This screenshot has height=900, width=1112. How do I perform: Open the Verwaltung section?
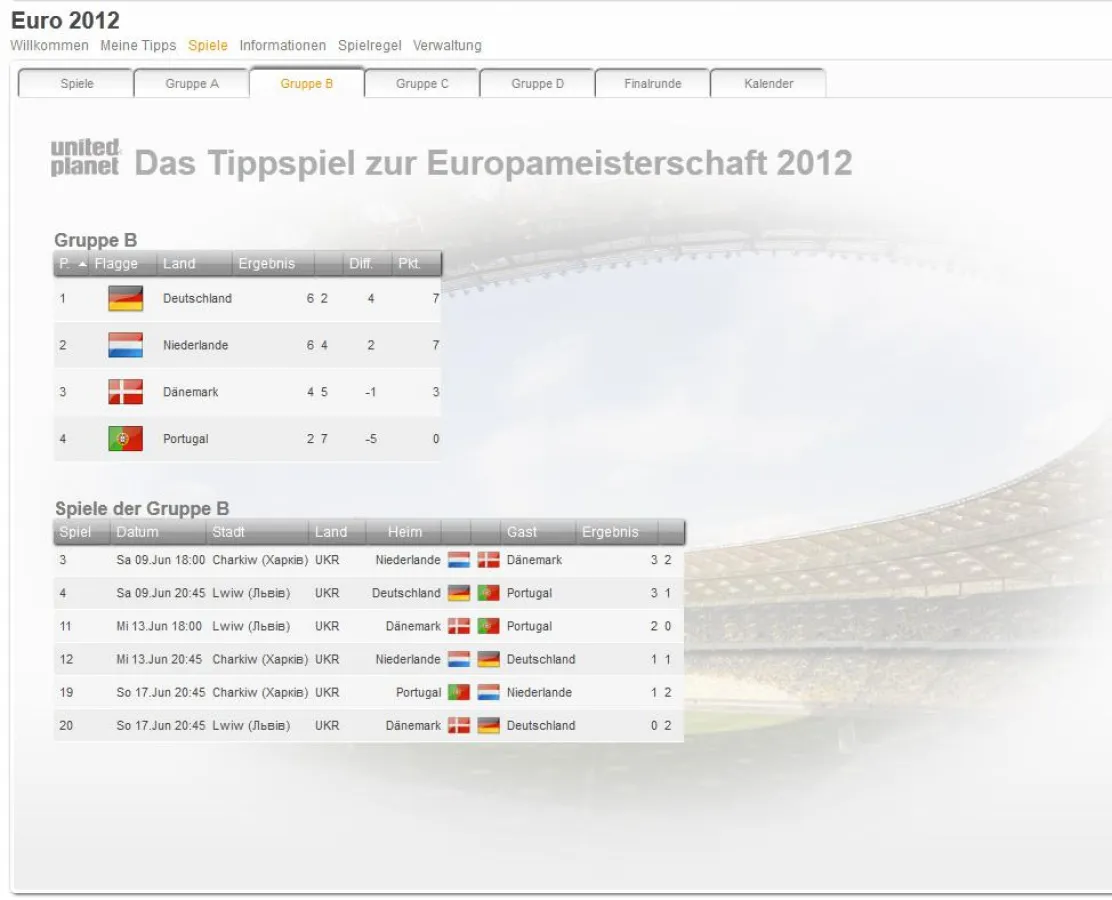447,45
